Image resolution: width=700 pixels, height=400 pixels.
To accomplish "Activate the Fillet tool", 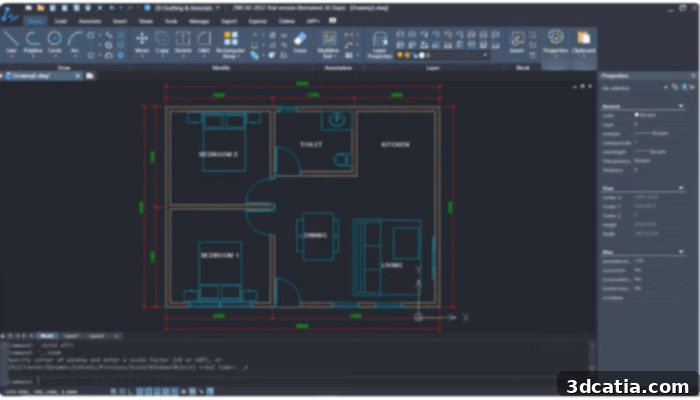I will coord(204,42).
